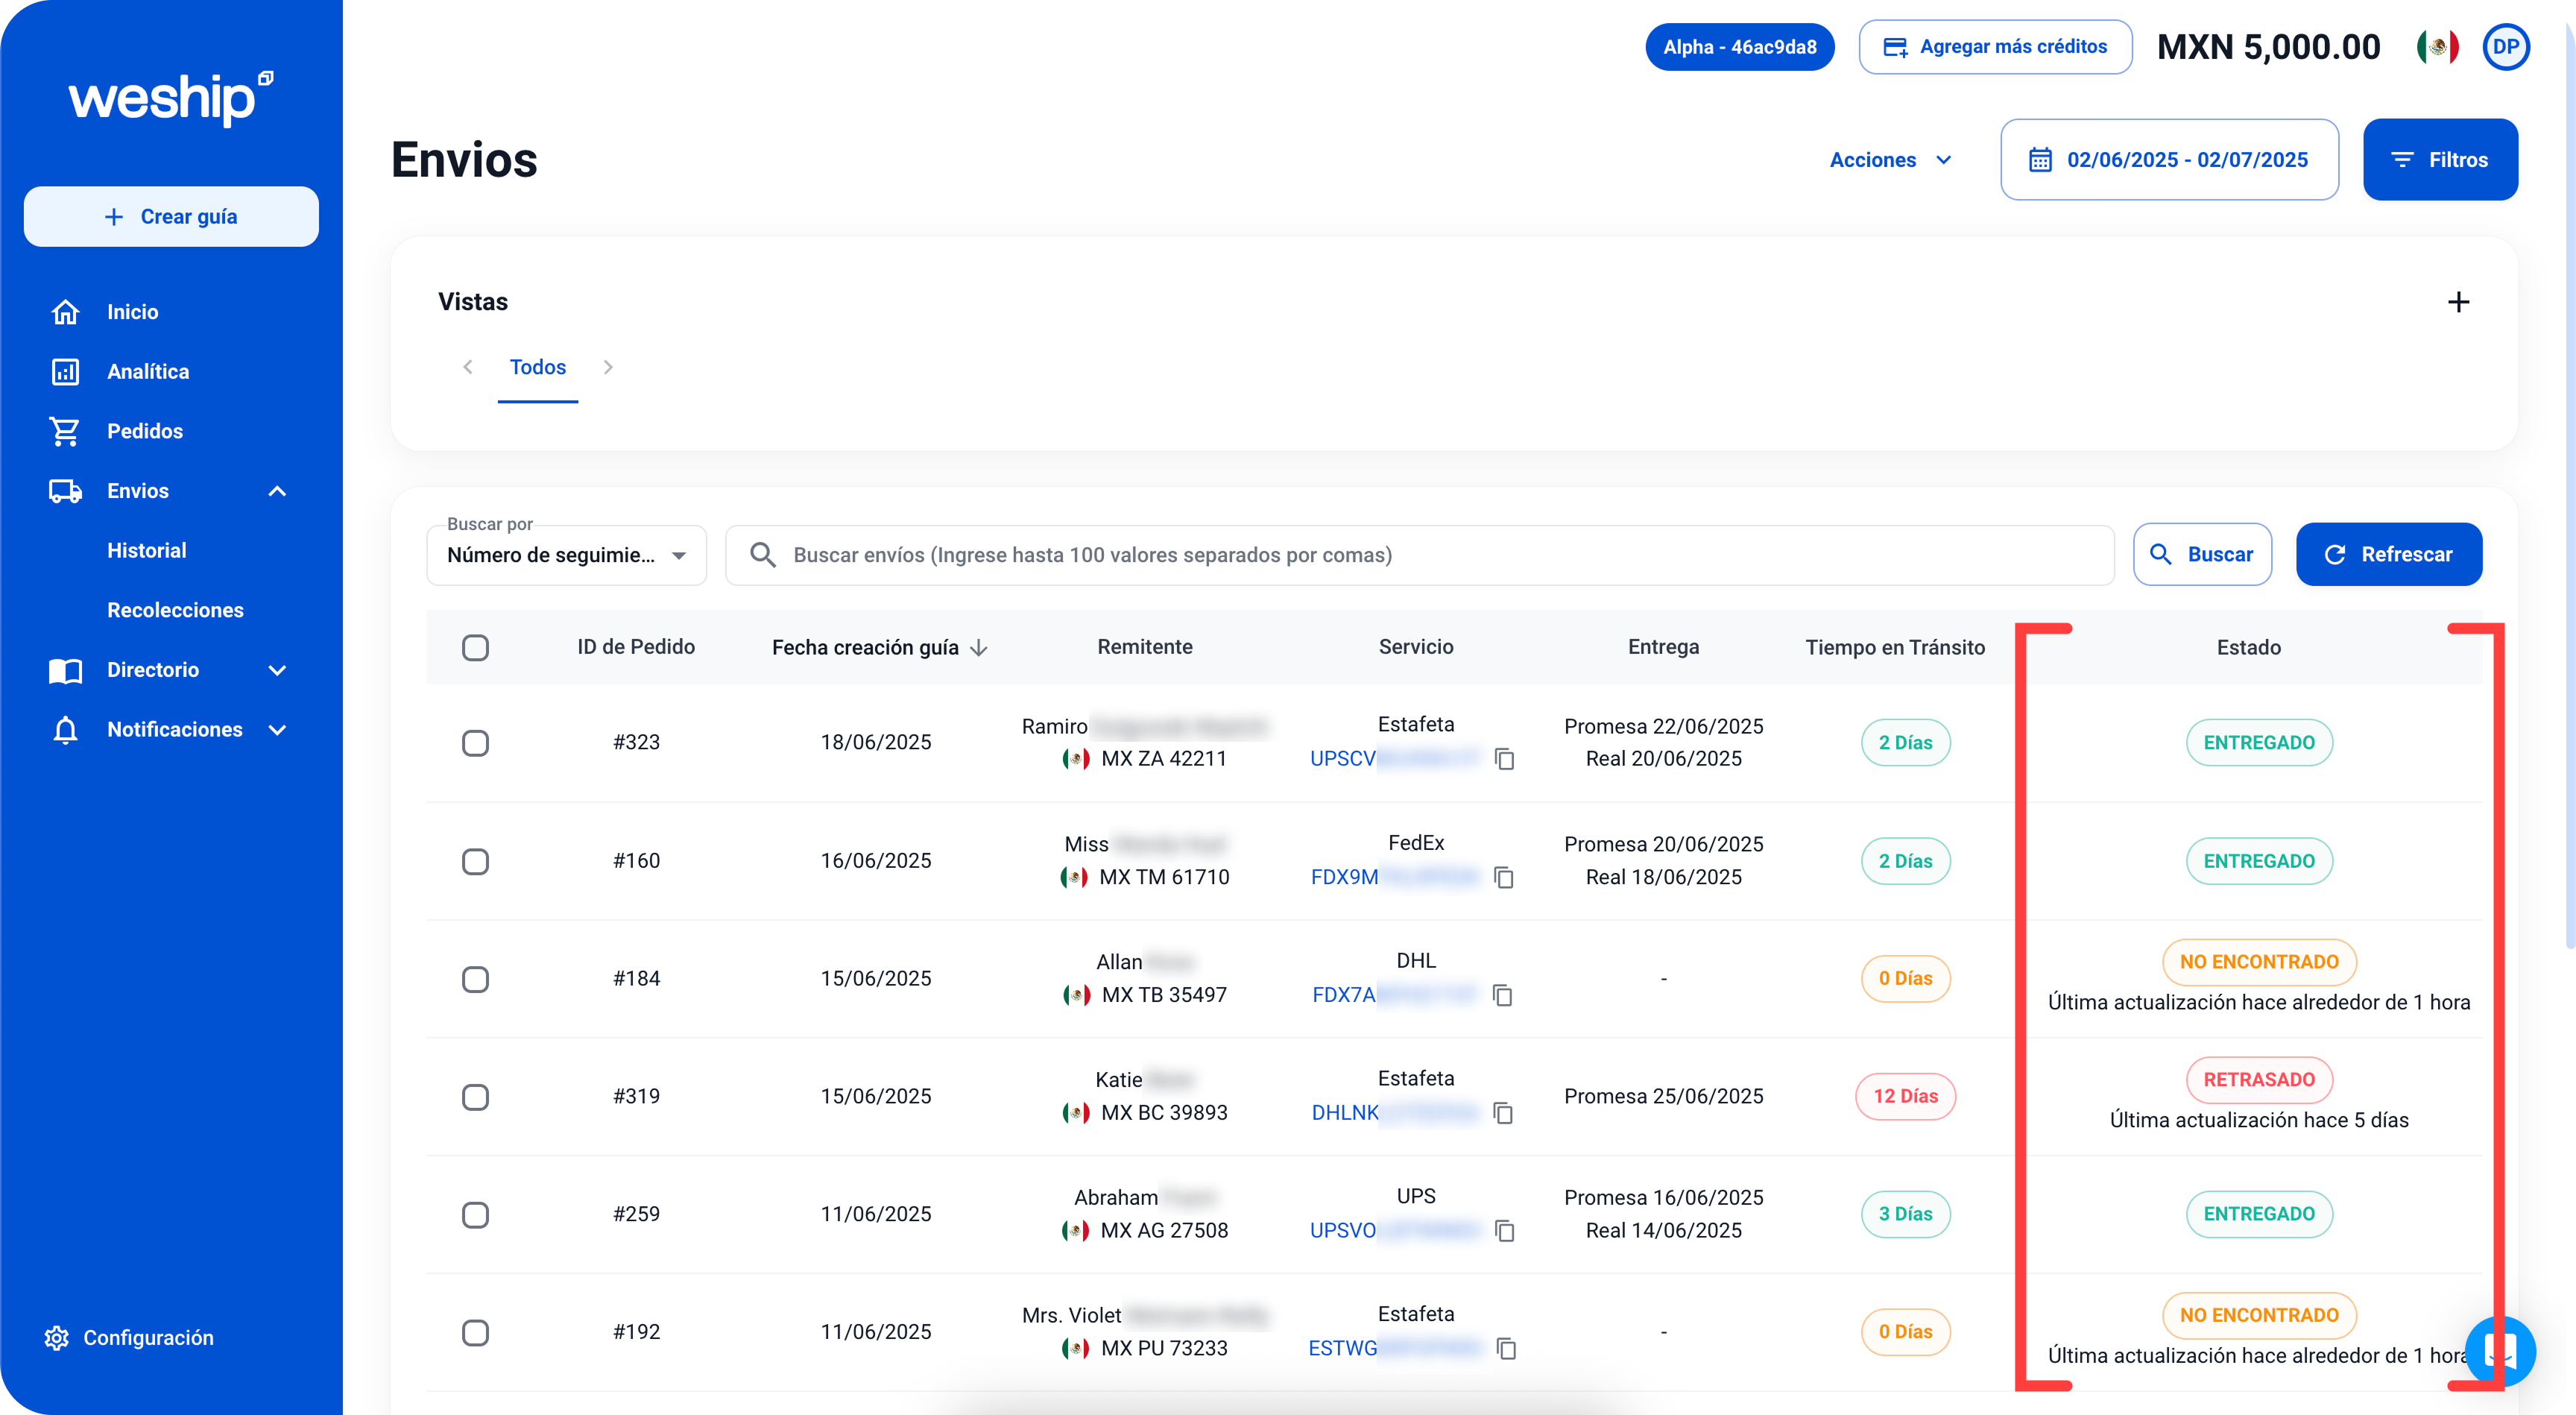This screenshot has height=1415, width=2576.
Task: Click the calendar icon in date range
Action: (x=2040, y=160)
